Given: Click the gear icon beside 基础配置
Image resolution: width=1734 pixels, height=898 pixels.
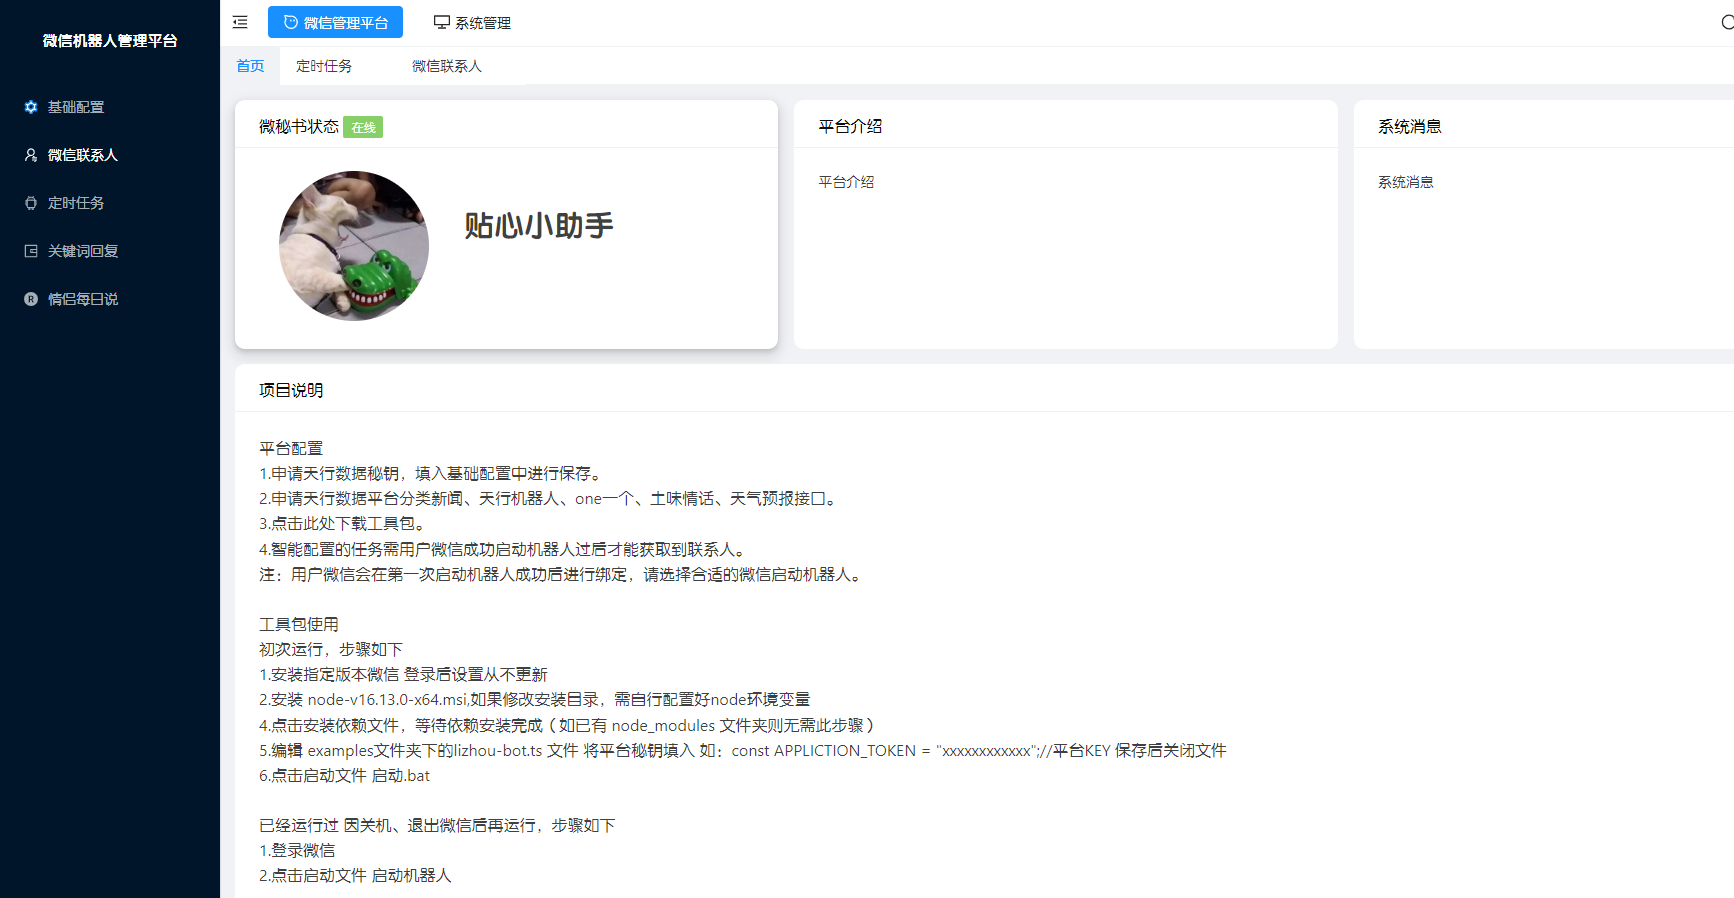Looking at the screenshot, I should tap(31, 107).
